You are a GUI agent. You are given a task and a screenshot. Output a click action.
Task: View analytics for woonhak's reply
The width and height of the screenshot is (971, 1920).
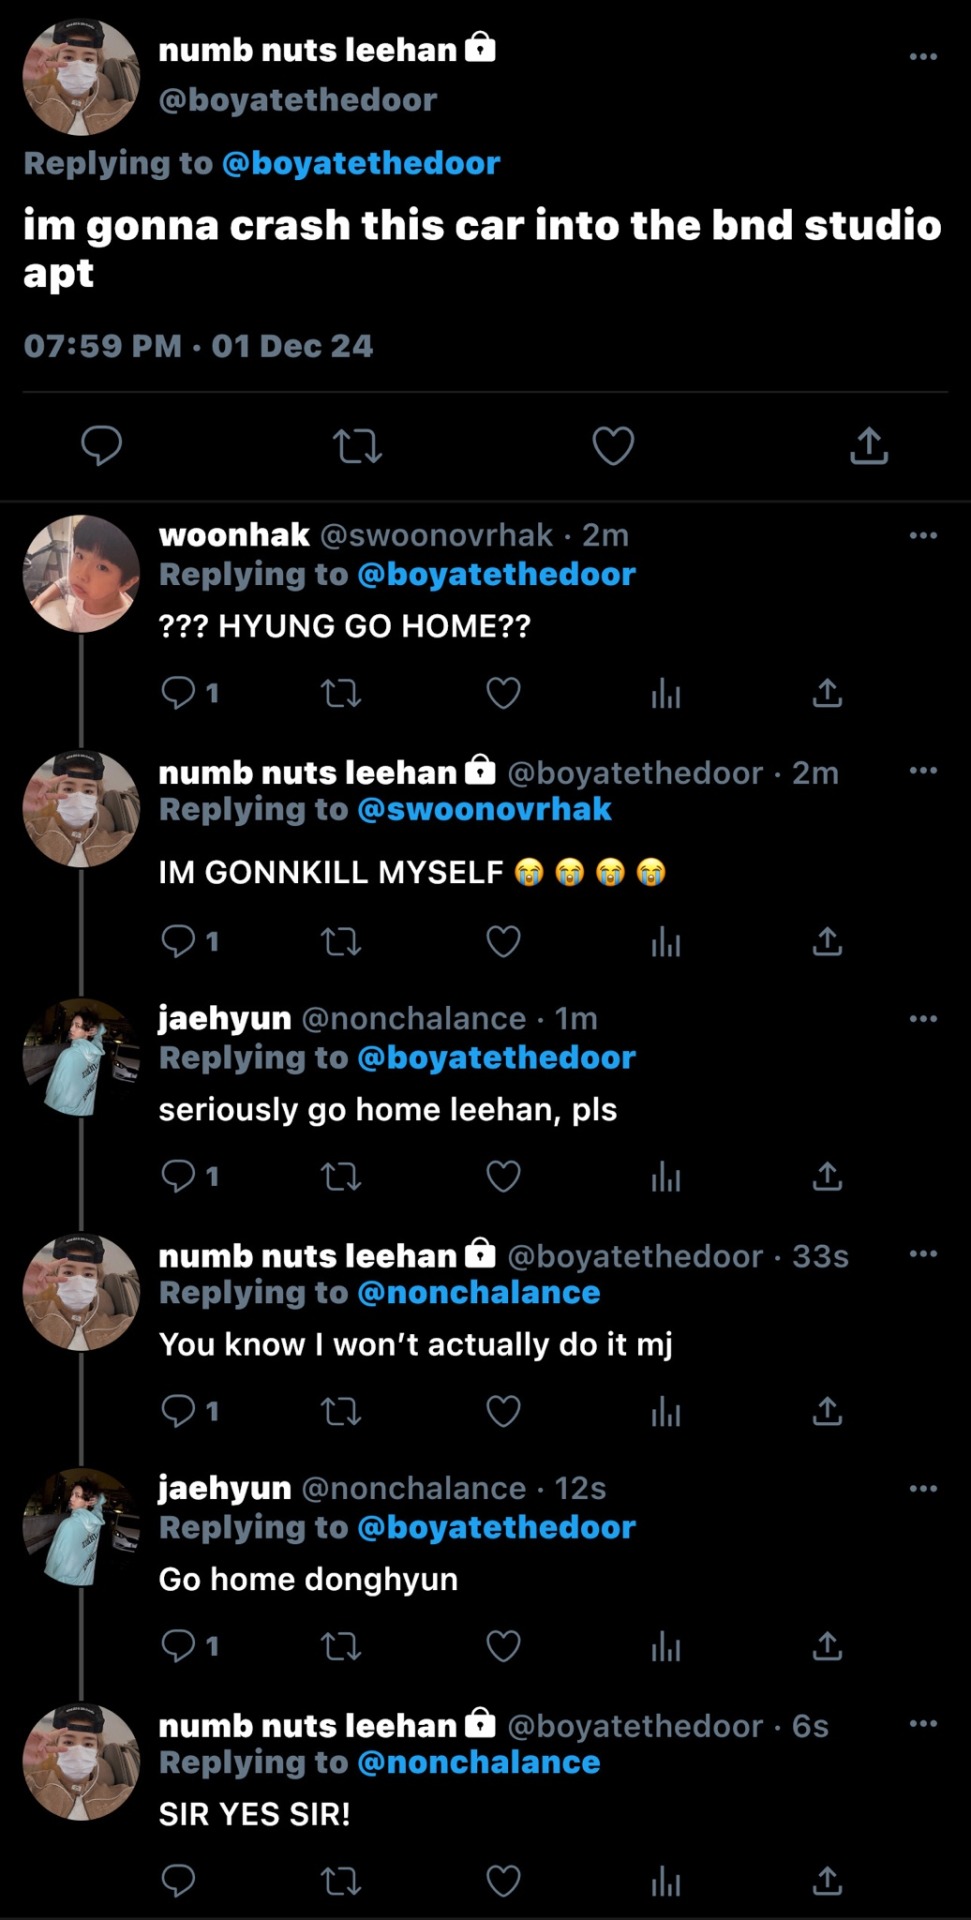click(x=665, y=693)
